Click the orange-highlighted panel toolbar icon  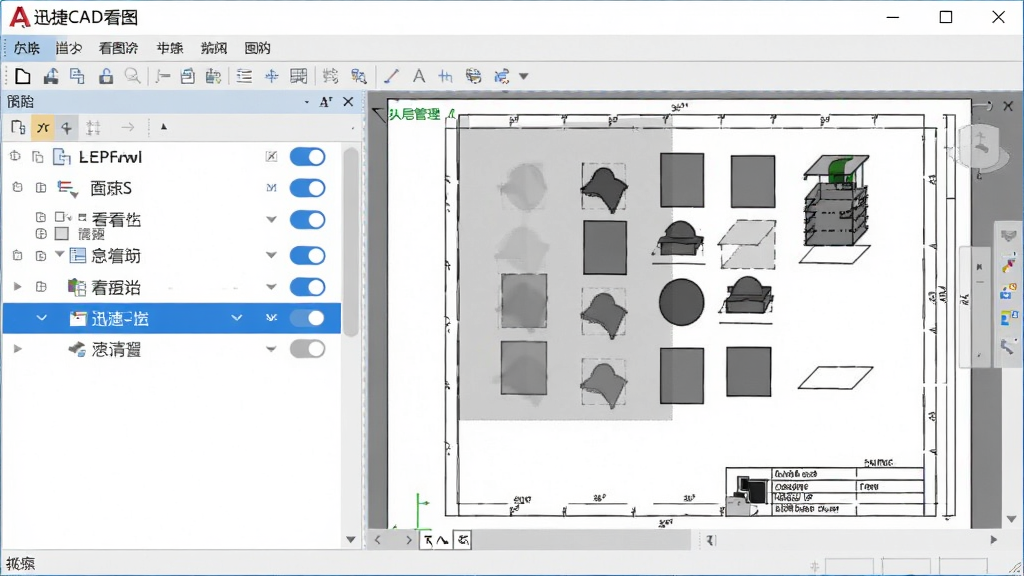tap(43, 127)
